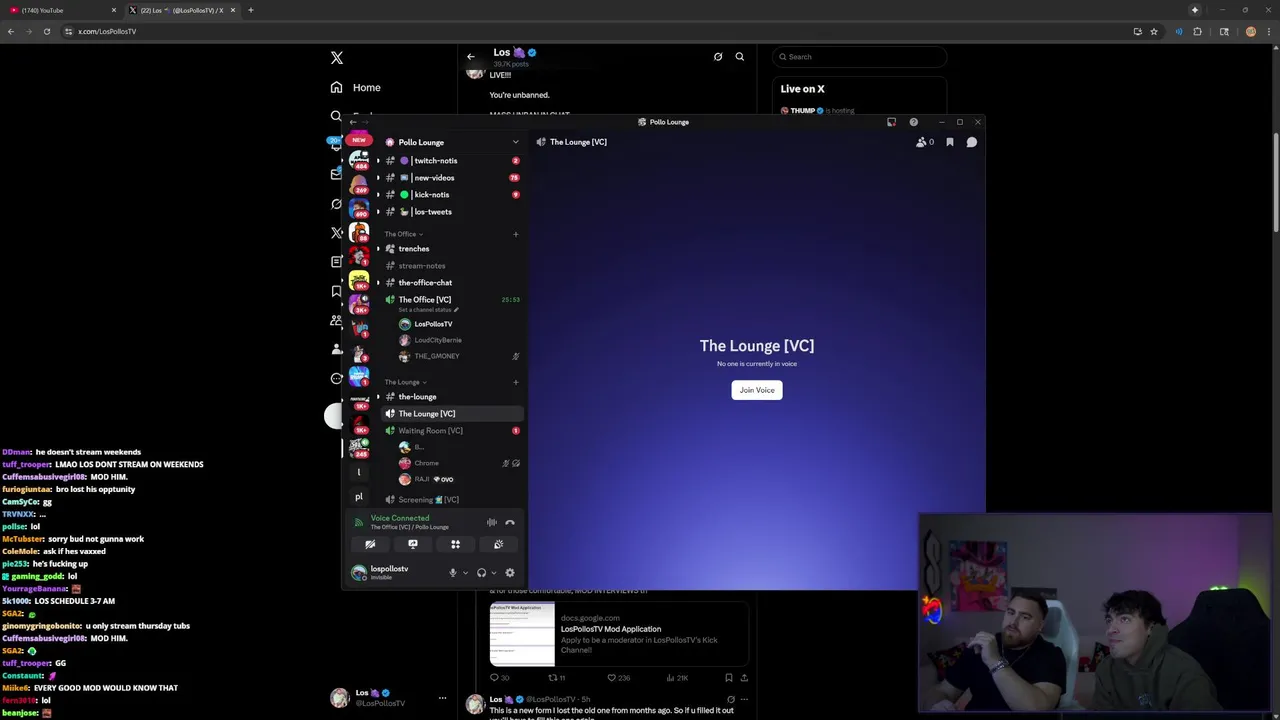This screenshot has width=1280, height=720.
Task: Click lospollostv user avatar in Discord
Action: (359, 572)
